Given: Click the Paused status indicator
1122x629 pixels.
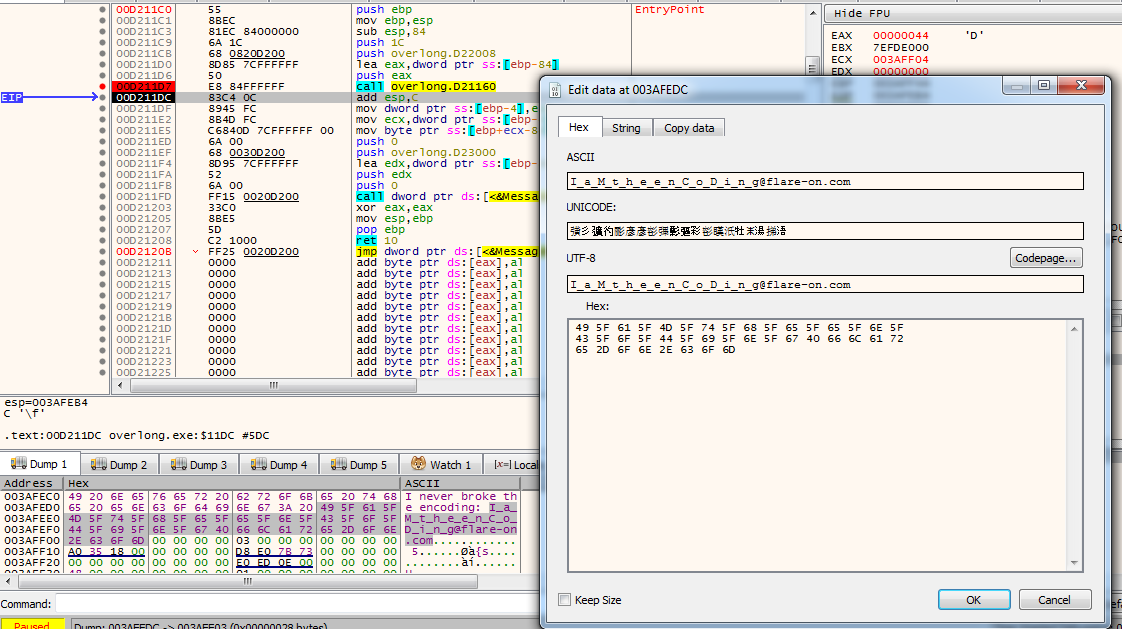Looking at the screenshot, I should click(32, 625).
